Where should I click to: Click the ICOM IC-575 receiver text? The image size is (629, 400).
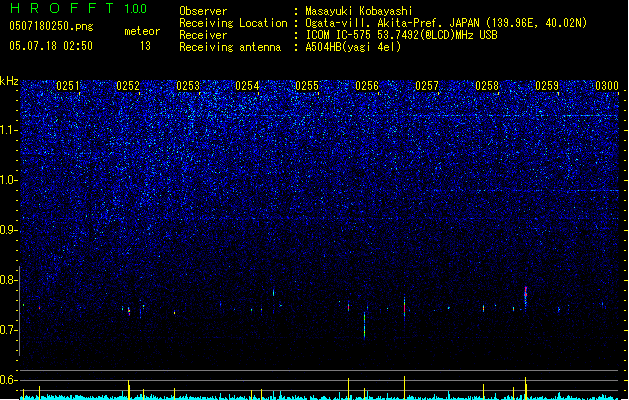point(401,35)
